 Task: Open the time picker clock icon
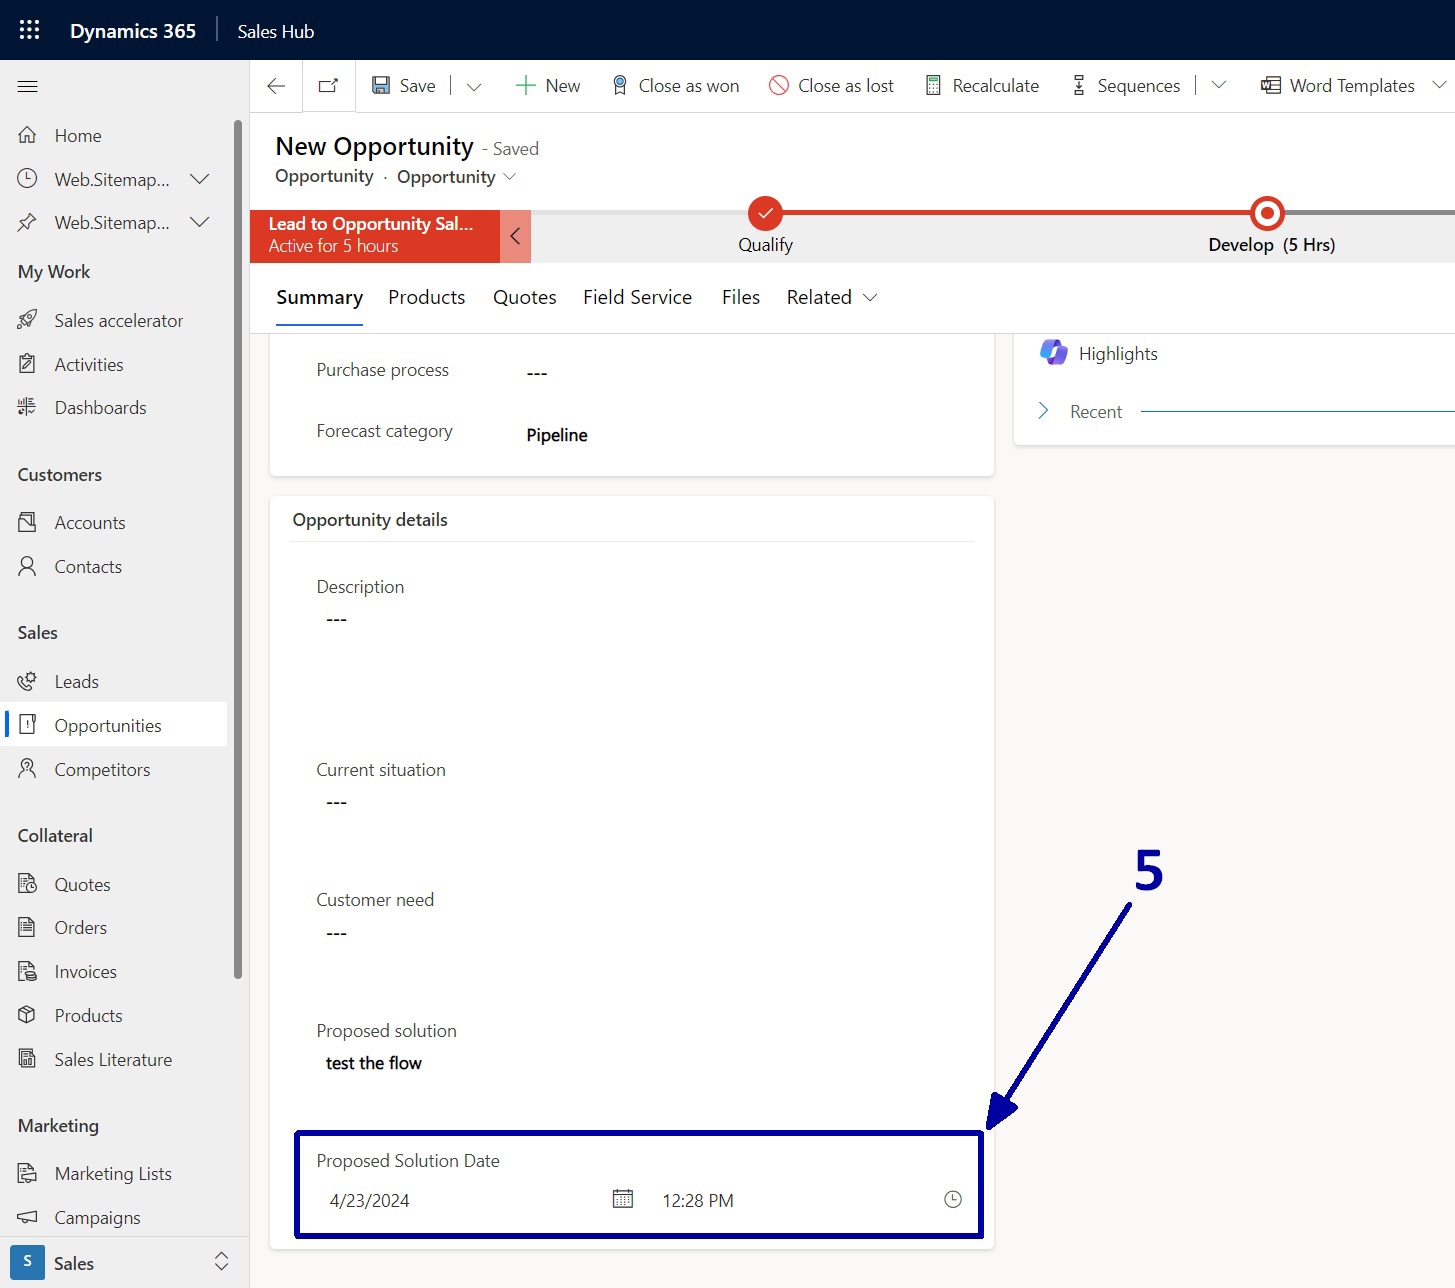tap(953, 1199)
